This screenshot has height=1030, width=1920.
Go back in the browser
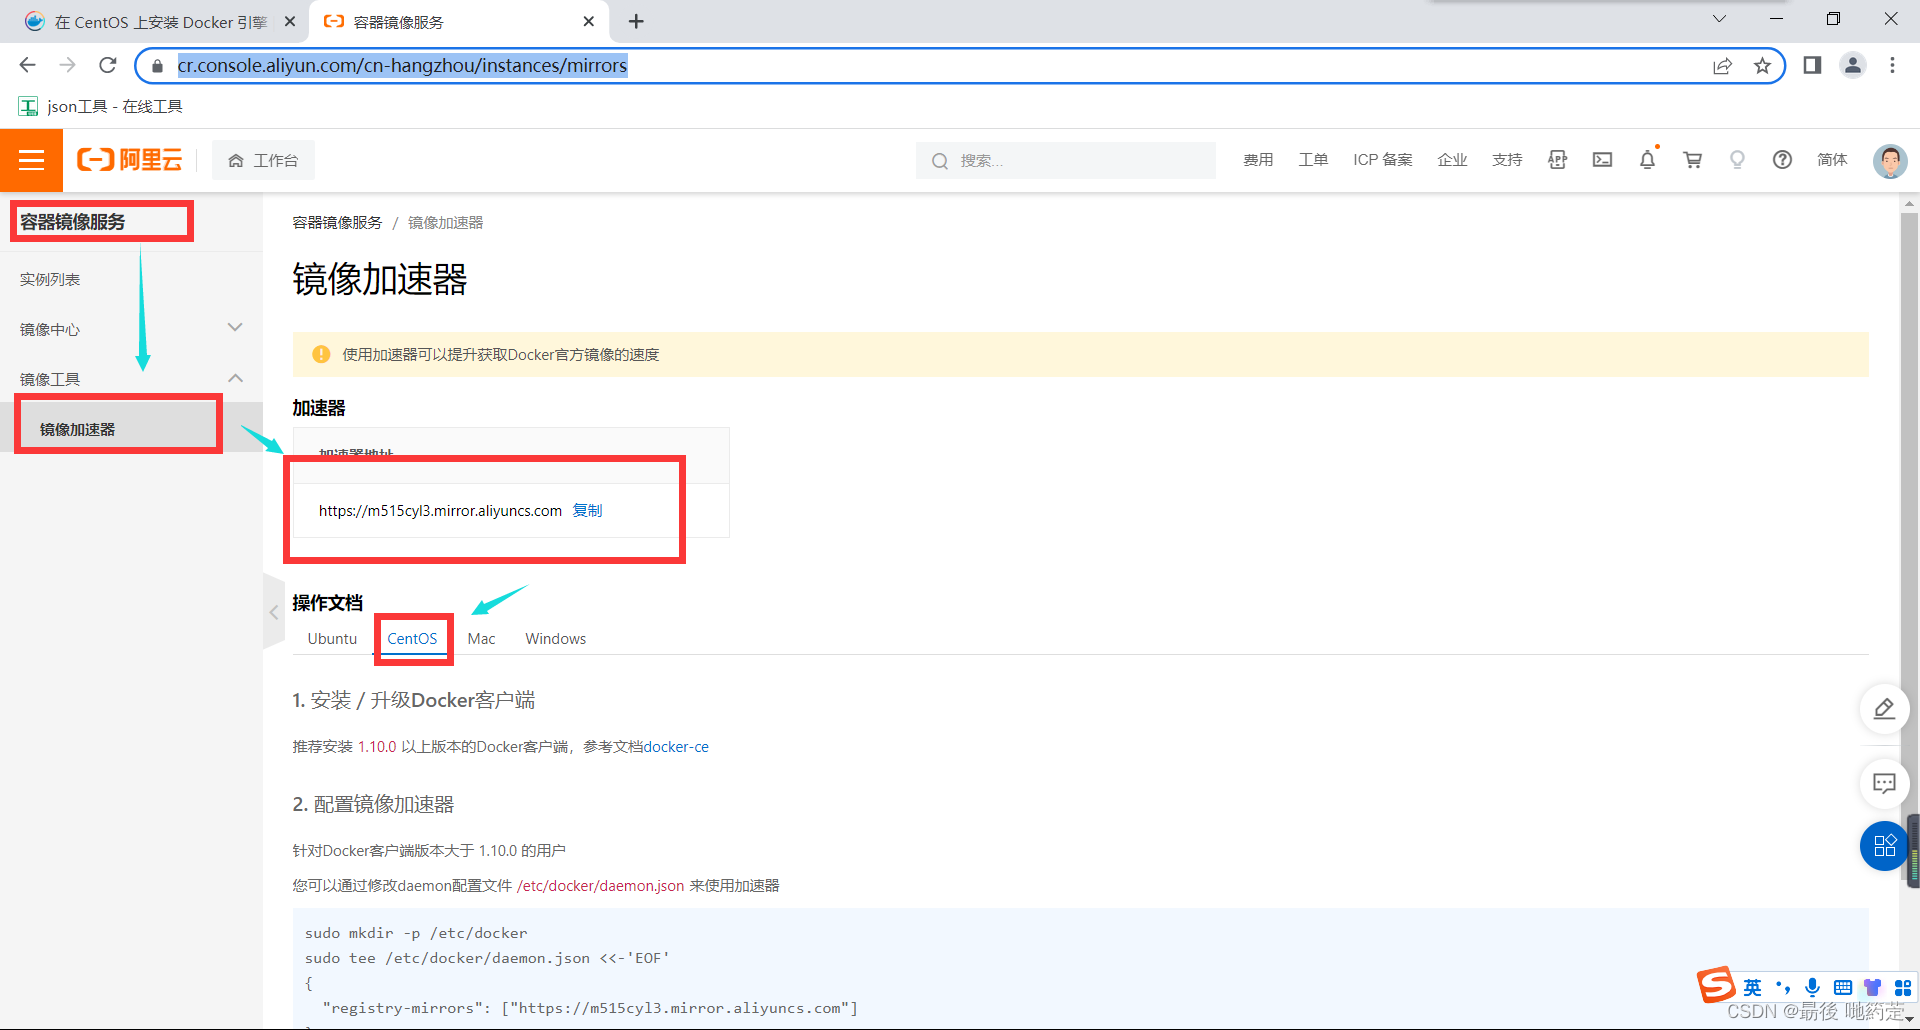pyautogui.click(x=27, y=65)
